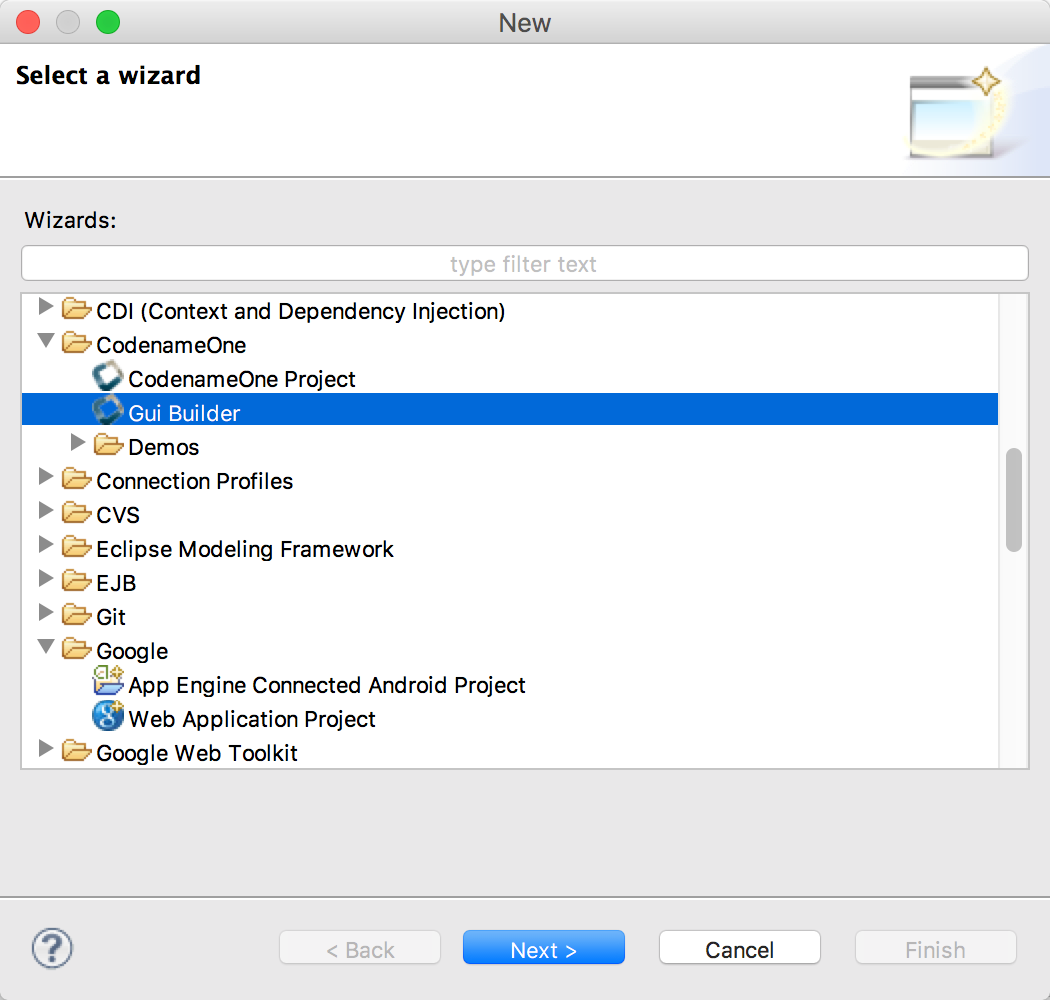Select the CodenameOne Project wizard entry

click(x=240, y=378)
